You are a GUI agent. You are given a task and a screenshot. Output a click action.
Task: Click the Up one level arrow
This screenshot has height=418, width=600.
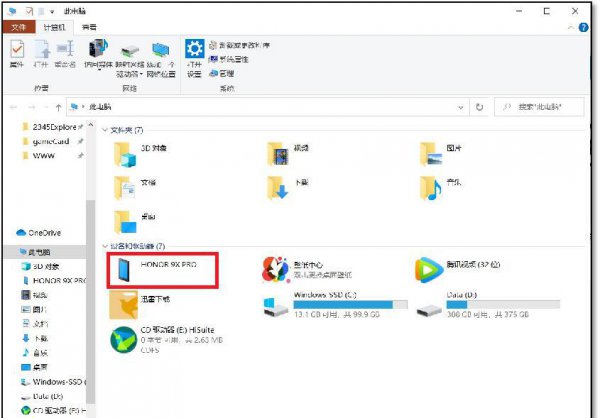point(59,106)
